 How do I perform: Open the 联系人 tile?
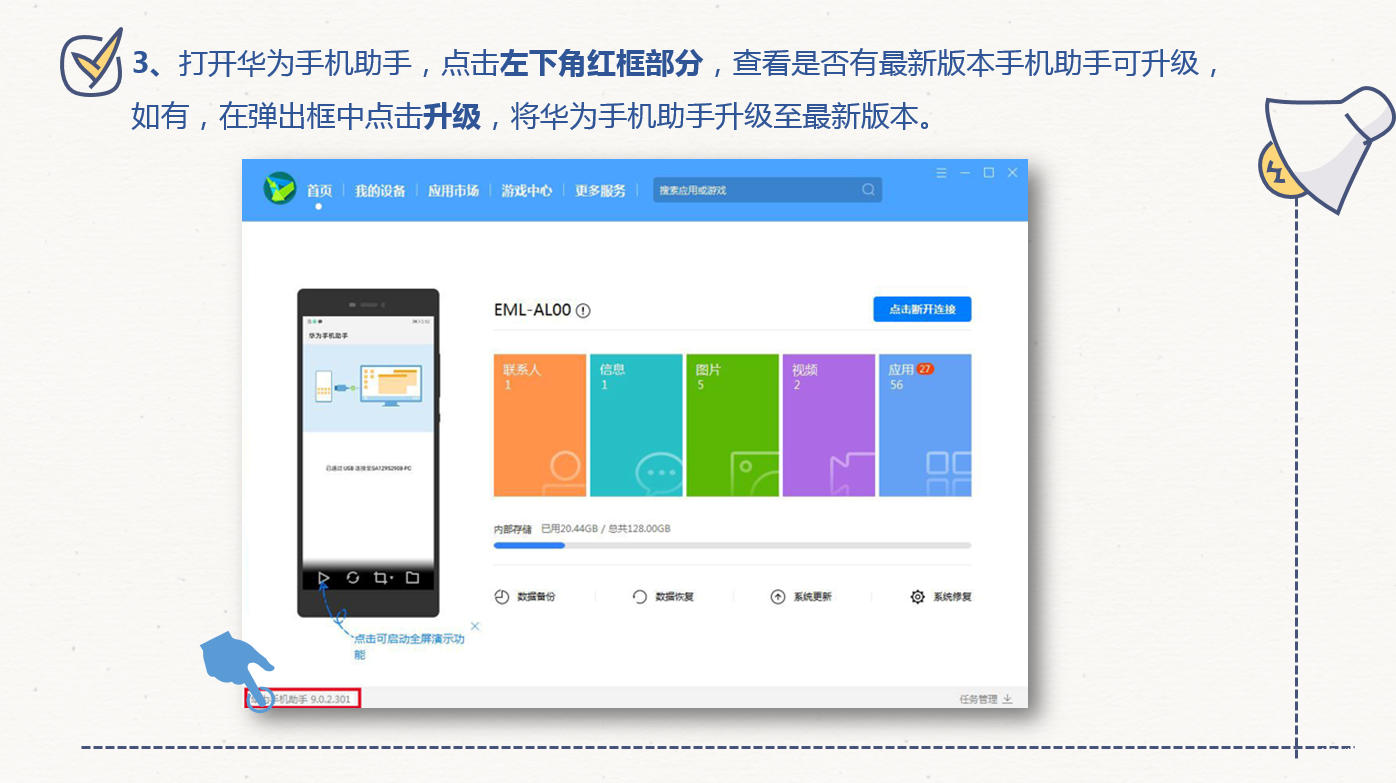[x=540, y=425]
